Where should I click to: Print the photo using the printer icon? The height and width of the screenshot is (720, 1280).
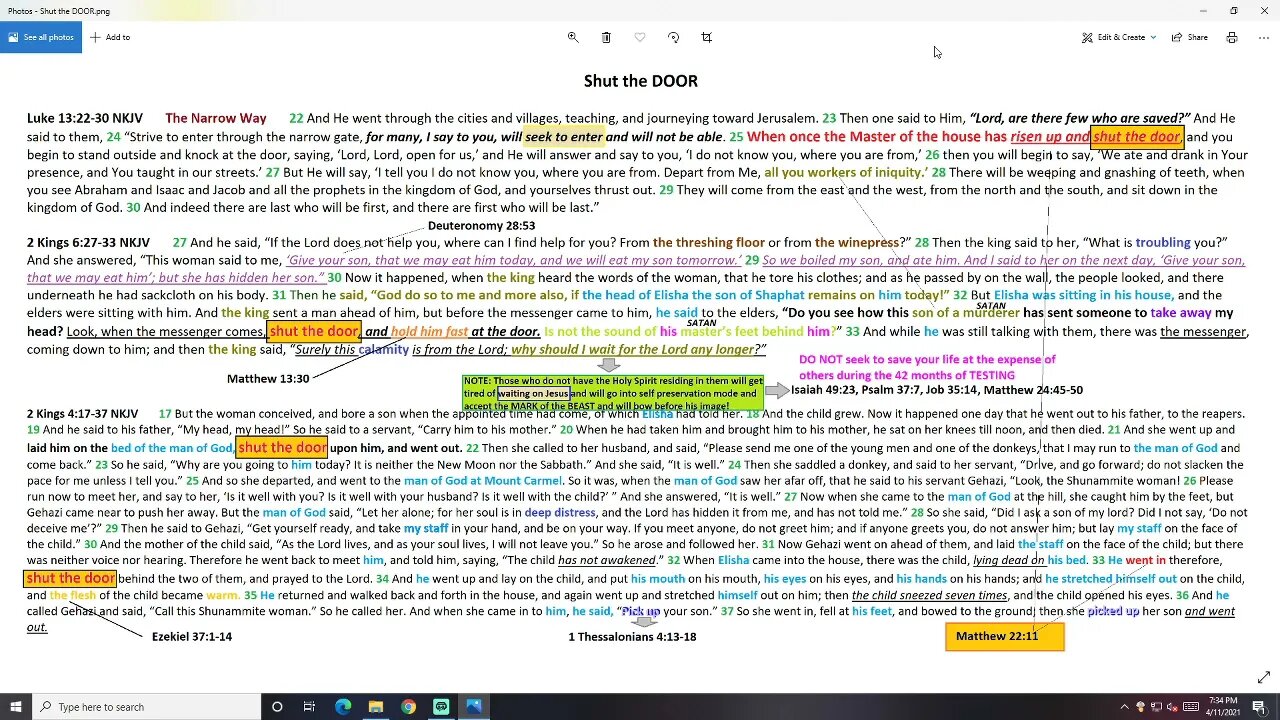pos(1232,37)
